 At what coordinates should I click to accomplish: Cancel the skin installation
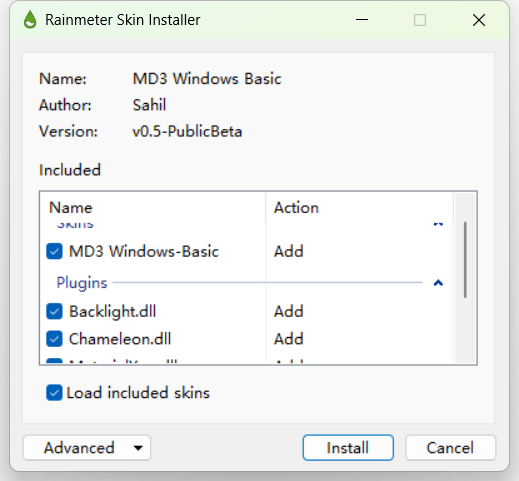(x=450, y=448)
